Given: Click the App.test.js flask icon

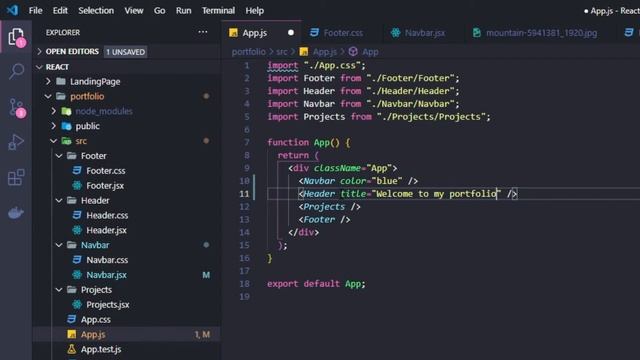Looking at the screenshot, I should [71, 349].
